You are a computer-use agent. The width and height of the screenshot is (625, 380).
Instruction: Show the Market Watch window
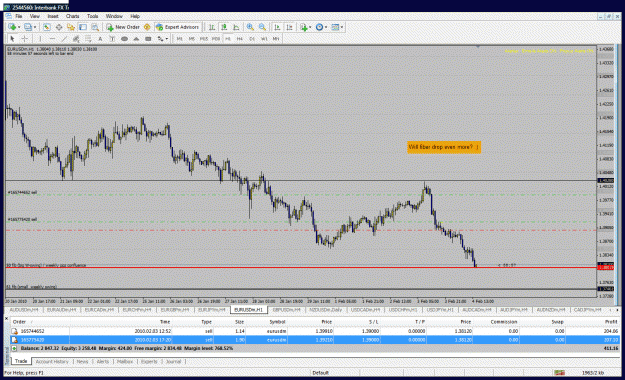[47, 27]
